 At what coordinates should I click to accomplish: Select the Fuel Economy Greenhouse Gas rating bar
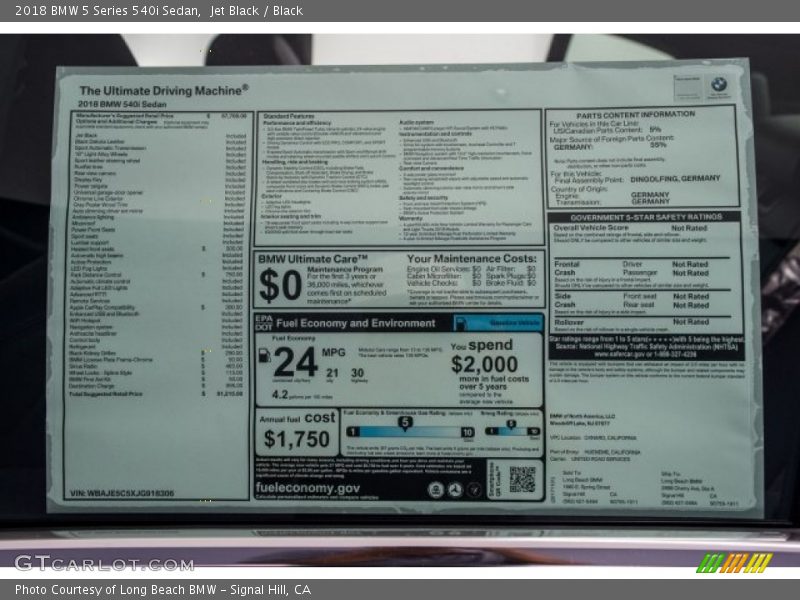[x=410, y=432]
